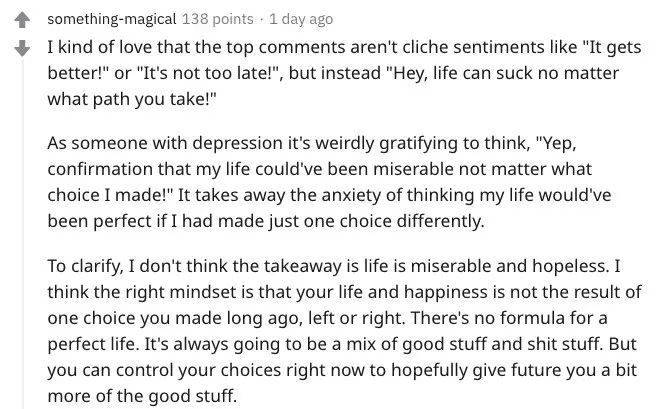Upvote the something-magical comment

[x=22, y=20]
